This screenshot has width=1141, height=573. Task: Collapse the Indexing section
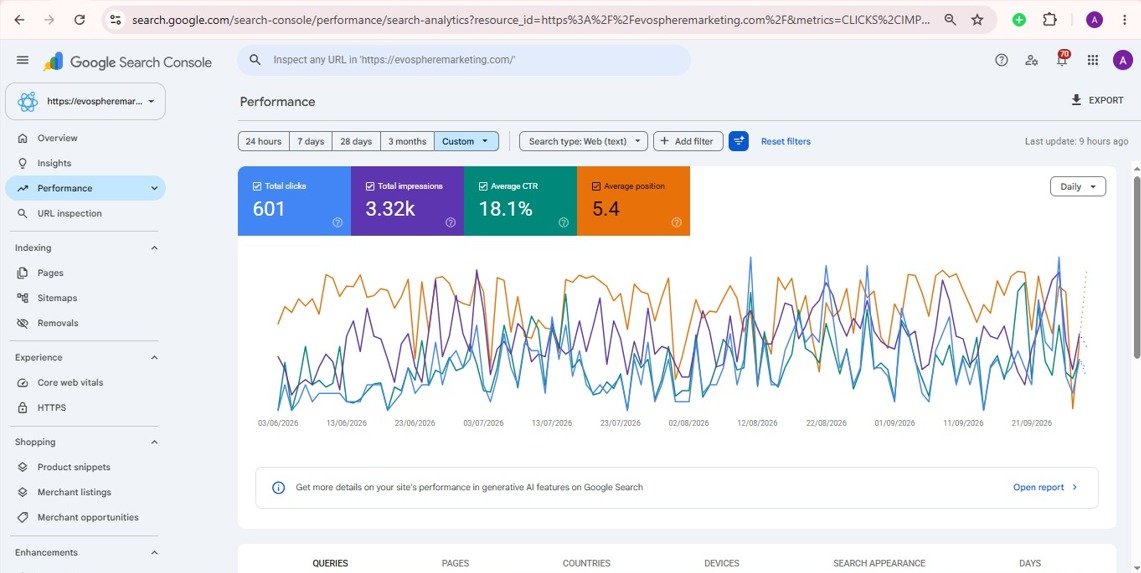[x=154, y=248]
